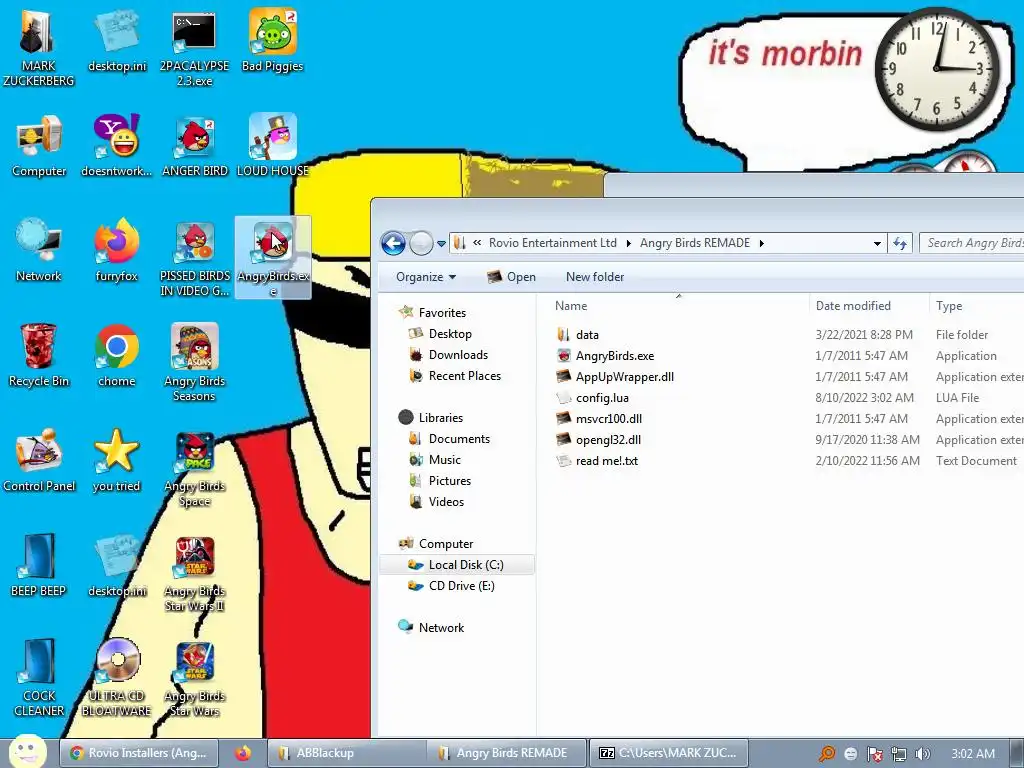Click the volume speaker tray icon

(923, 754)
